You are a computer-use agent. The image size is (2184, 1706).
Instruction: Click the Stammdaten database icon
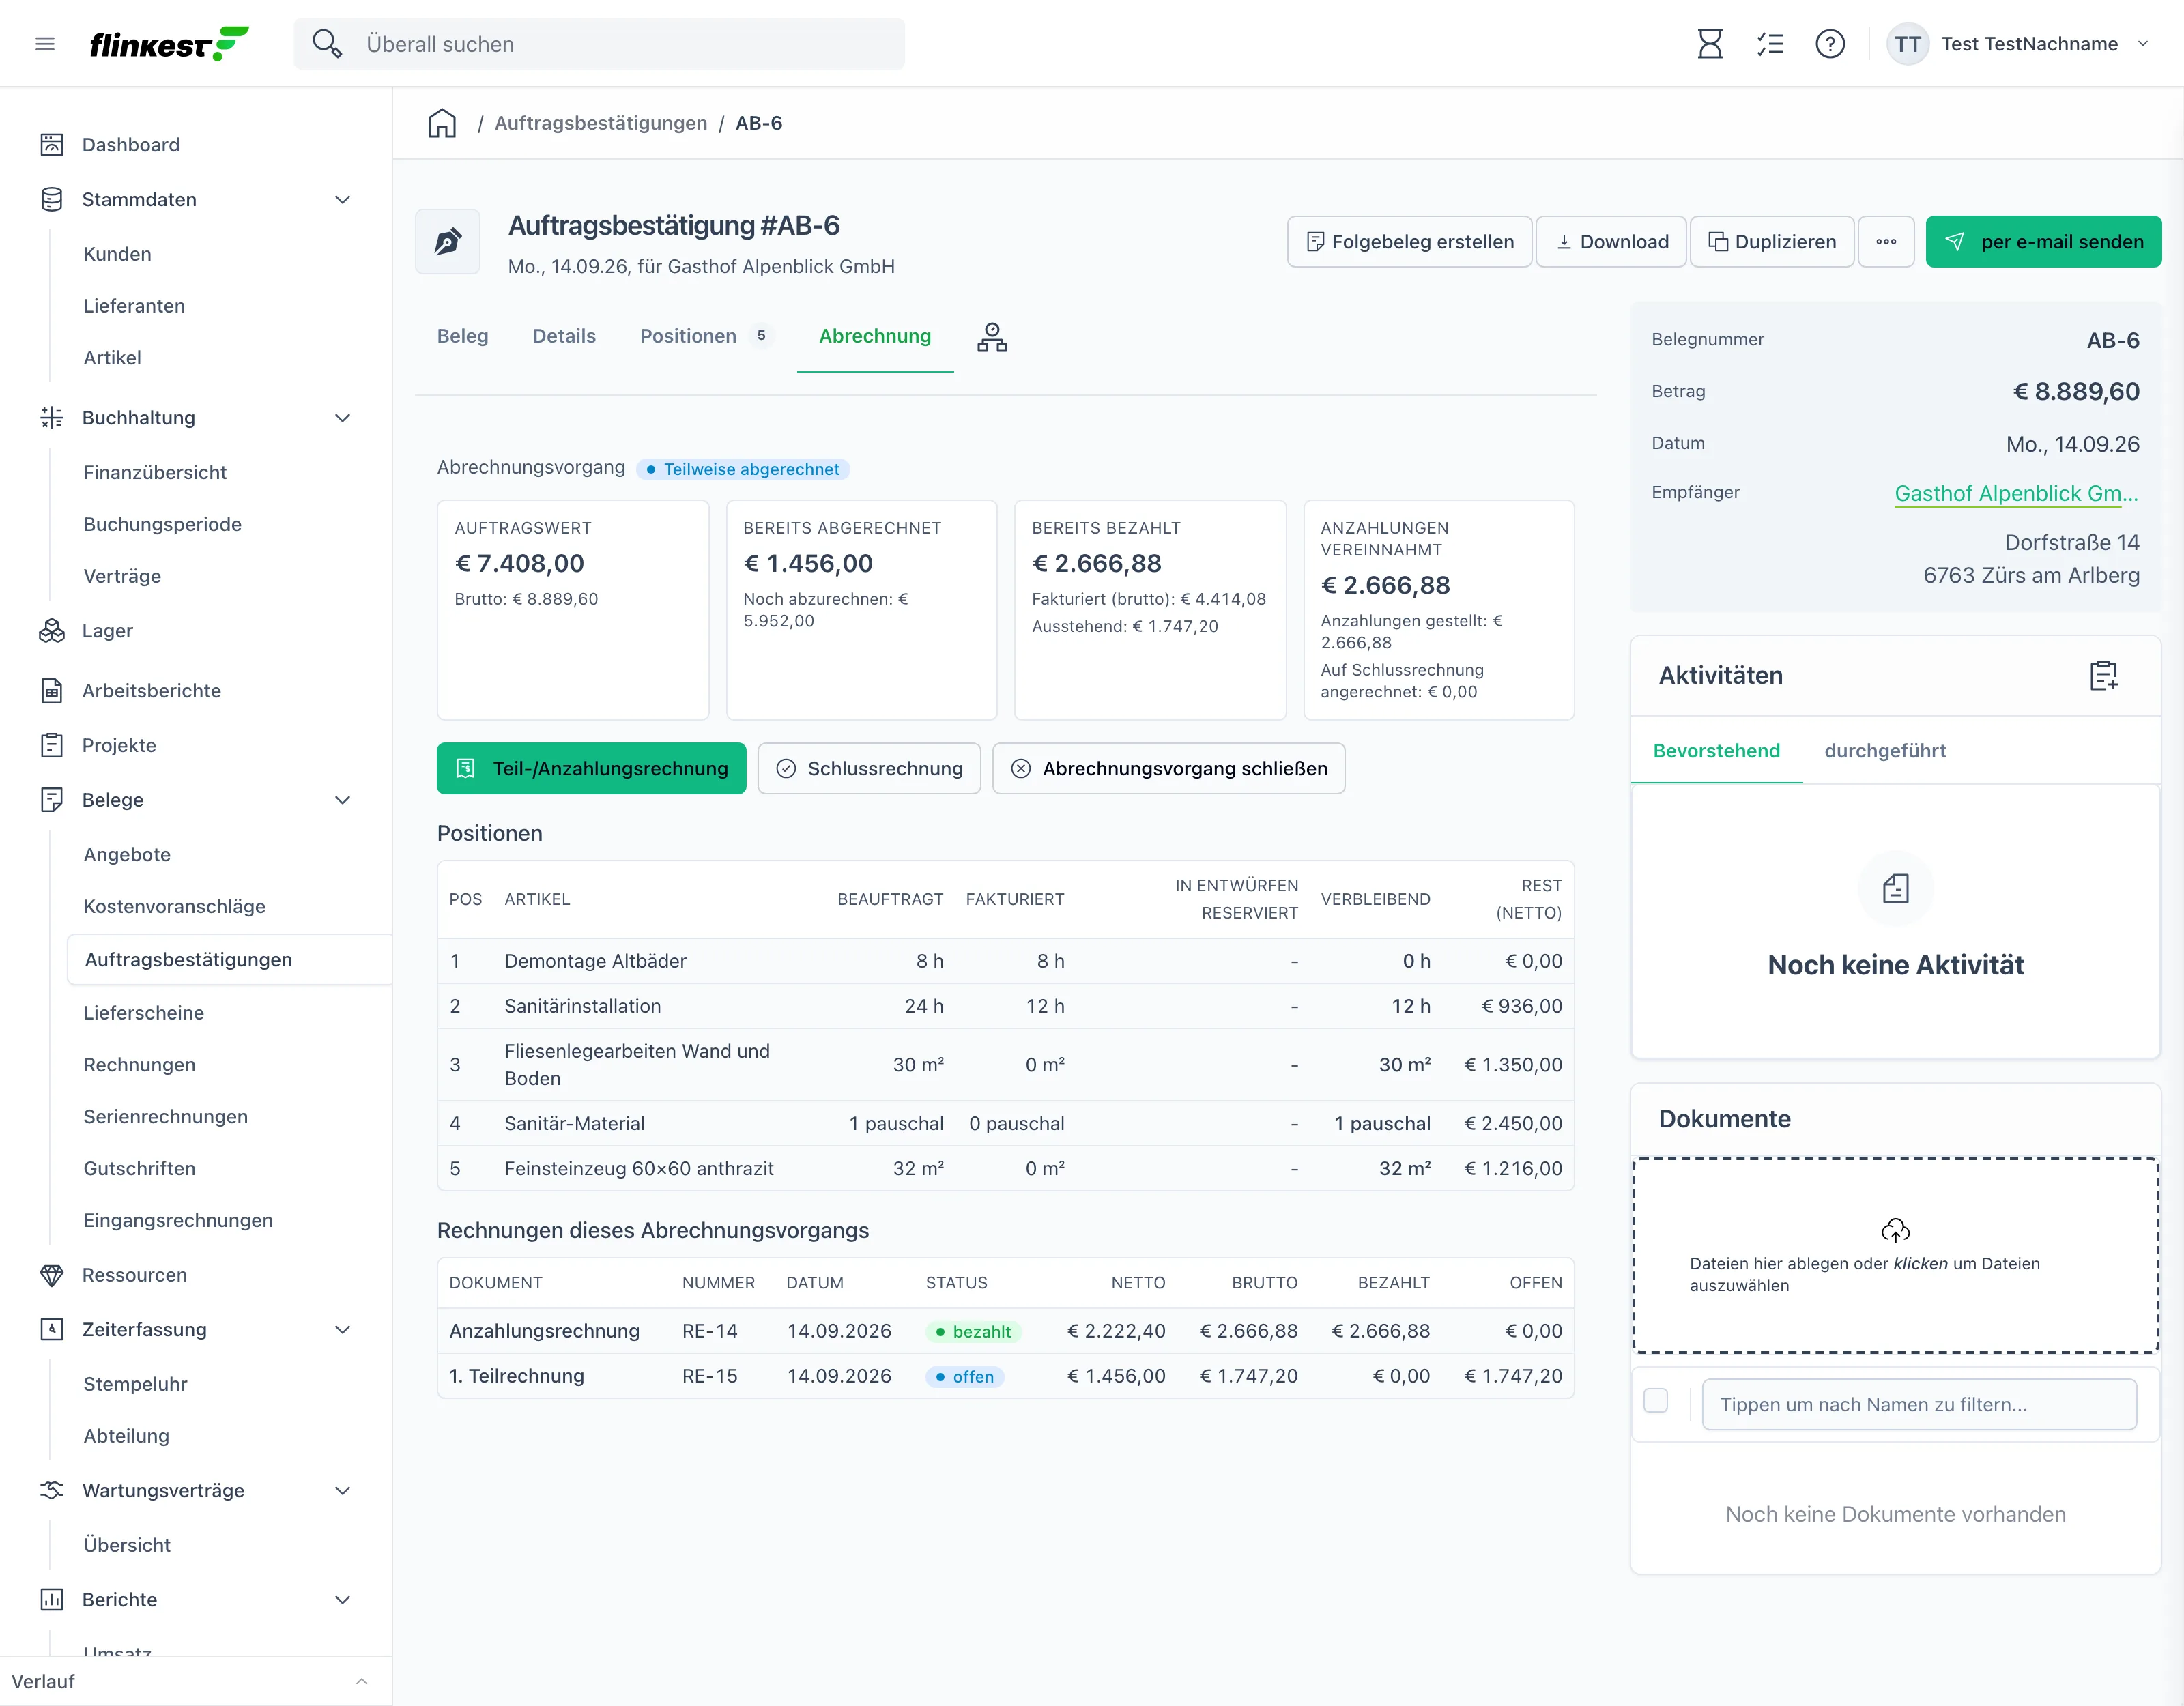tap(52, 199)
